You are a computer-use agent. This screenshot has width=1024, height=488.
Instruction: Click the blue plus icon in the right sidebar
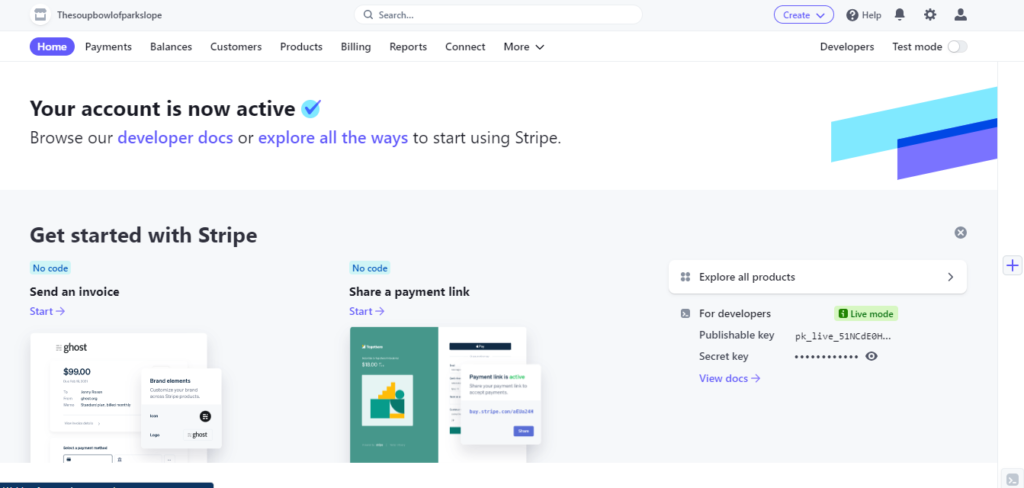(x=1012, y=265)
